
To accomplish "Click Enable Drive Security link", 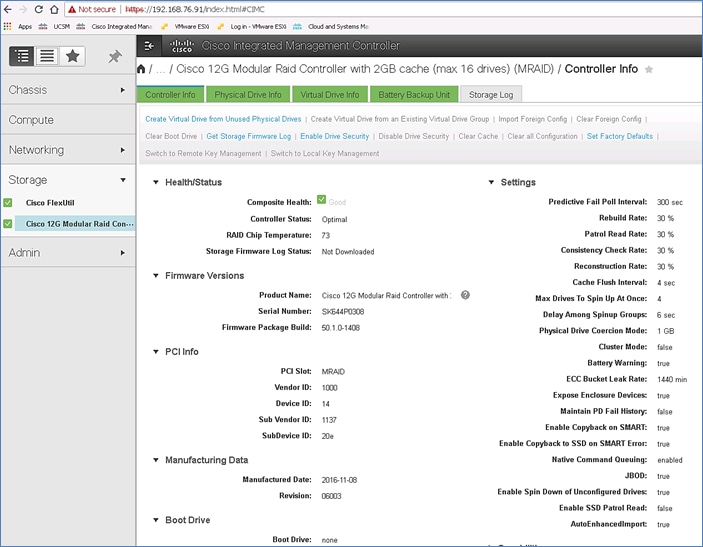I will (x=334, y=136).
